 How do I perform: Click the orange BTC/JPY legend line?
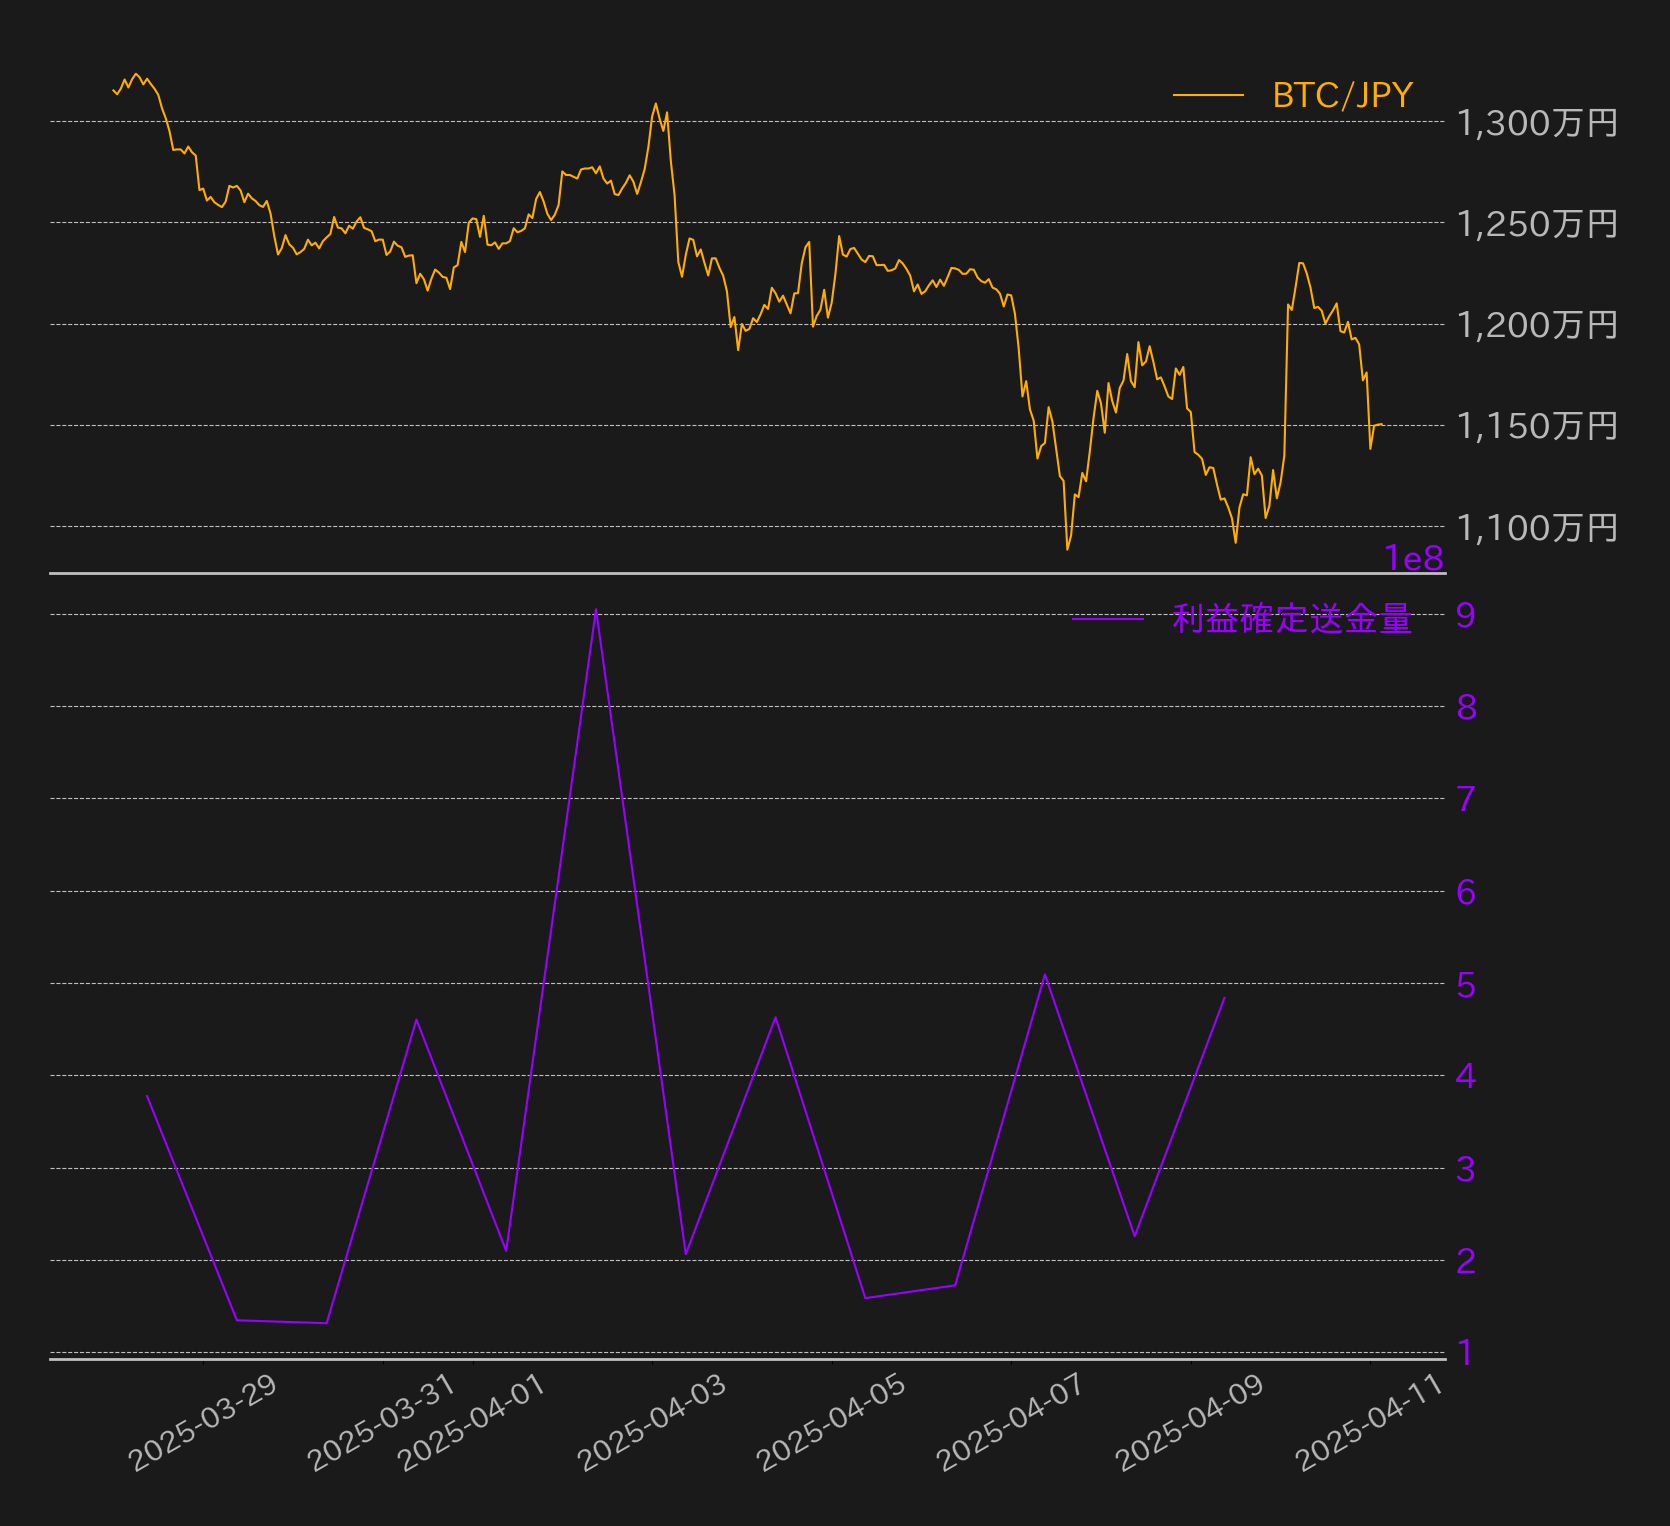click(x=1208, y=96)
